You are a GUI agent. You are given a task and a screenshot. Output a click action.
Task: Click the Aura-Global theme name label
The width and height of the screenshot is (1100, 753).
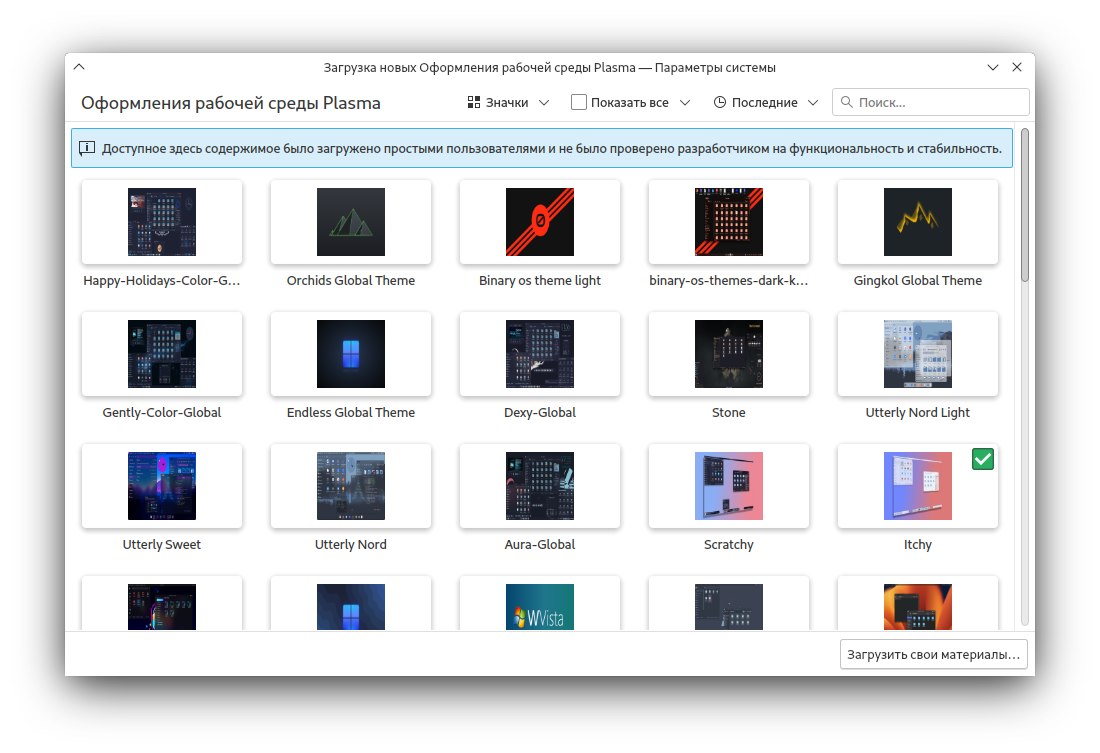tap(539, 545)
